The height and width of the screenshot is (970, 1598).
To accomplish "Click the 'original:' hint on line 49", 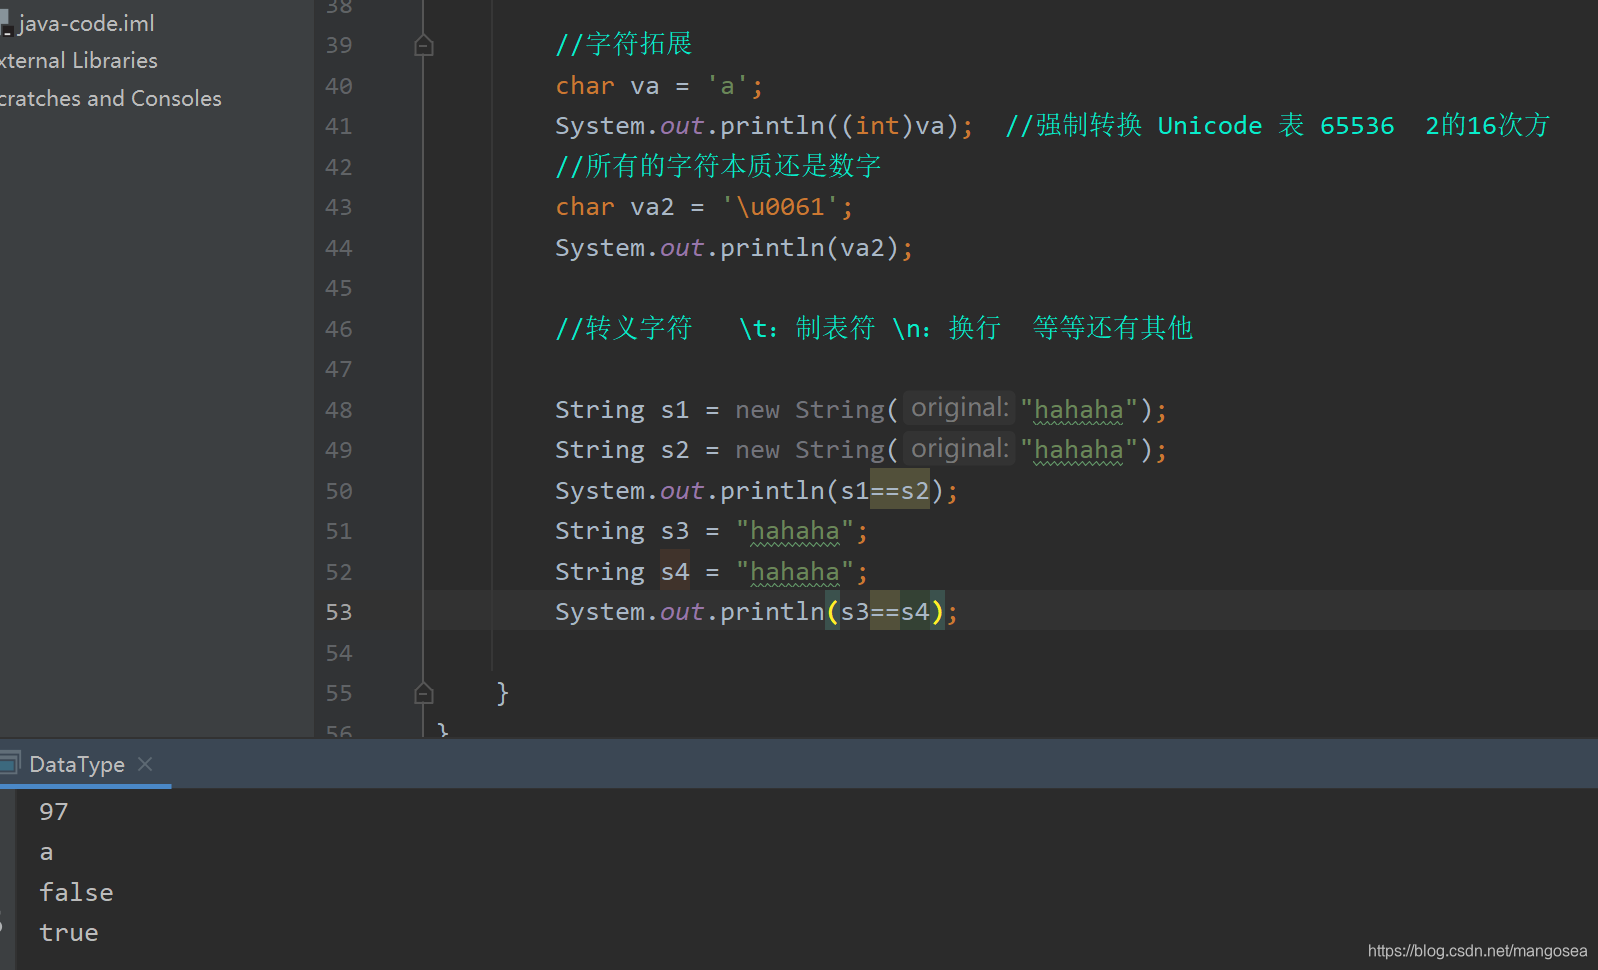I will (x=960, y=449).
